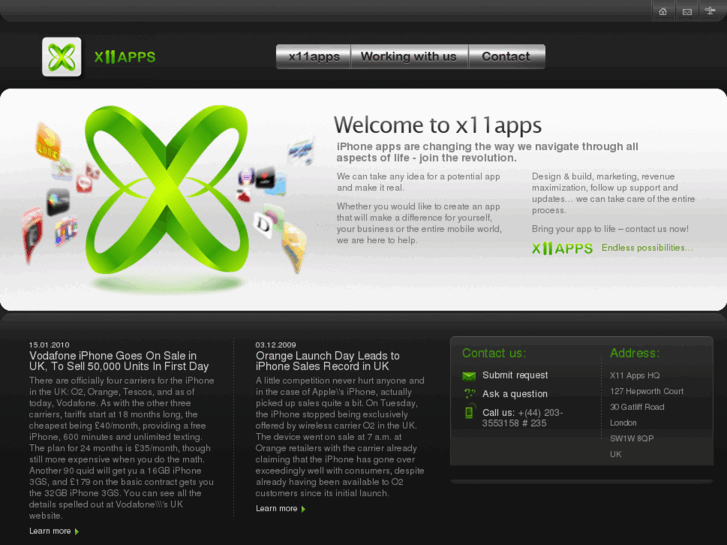The height and width of the screenshot is (545, 727).
Task: Open the Vodafone iPhone Goes On Sale headline
Action: tap(119, 361)
